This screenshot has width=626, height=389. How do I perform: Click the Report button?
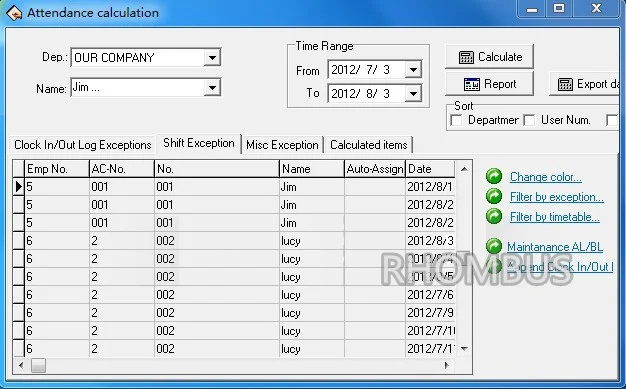pyautogui.click(x=489, y=84)
